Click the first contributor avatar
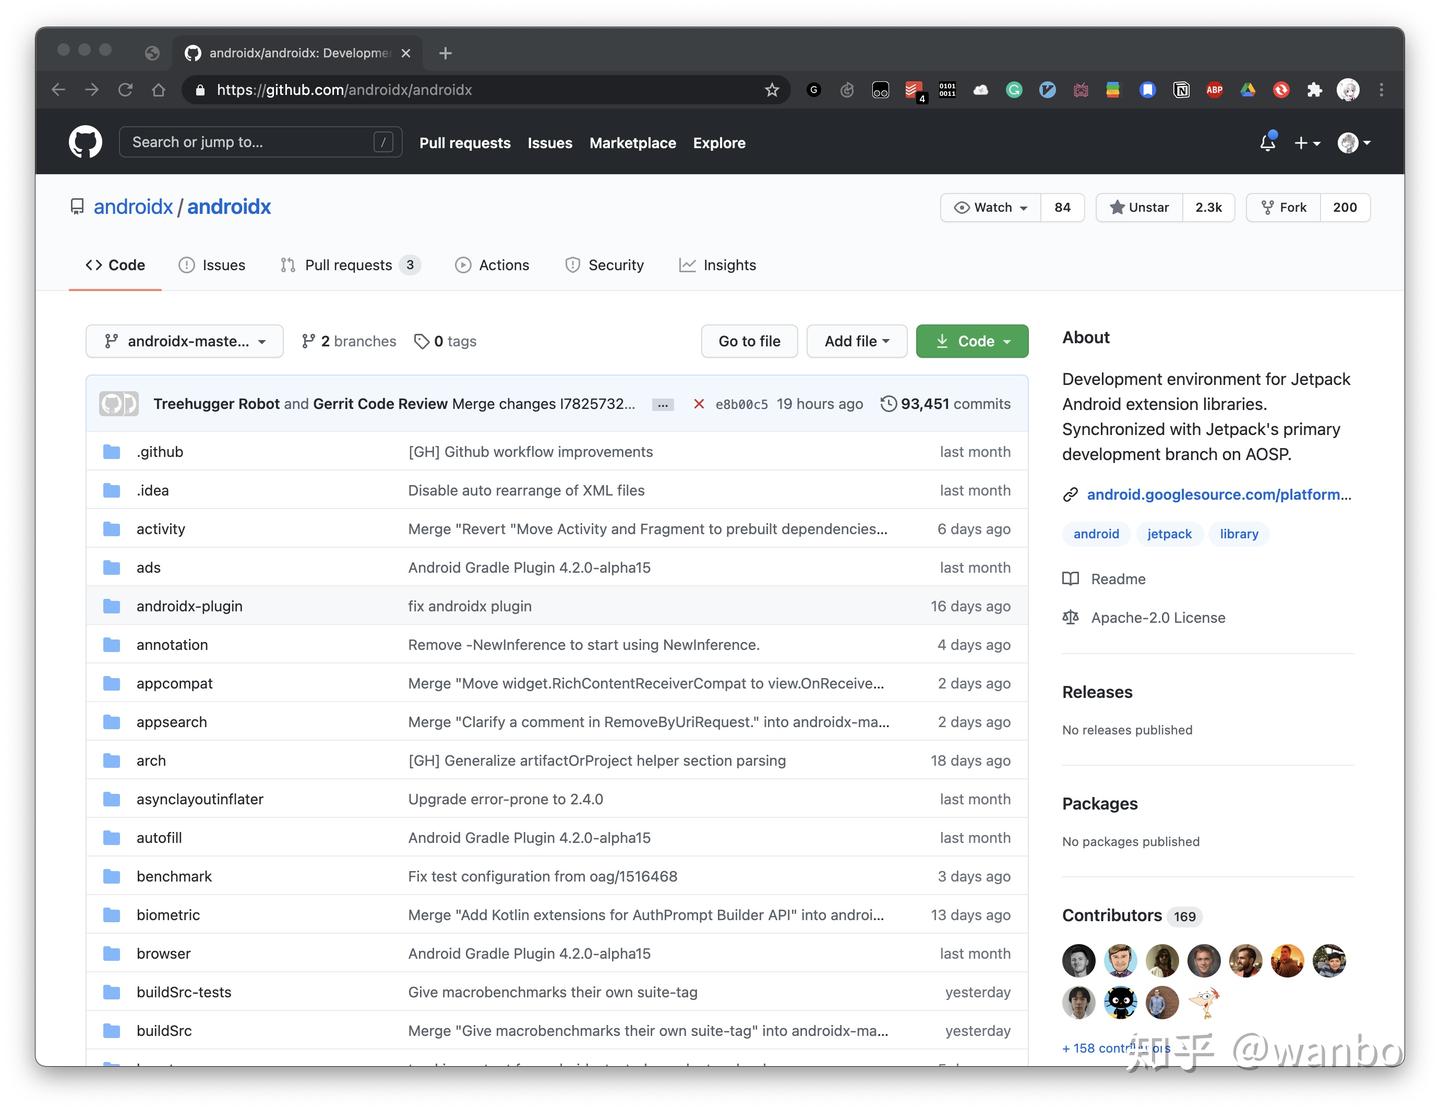Viewport: 1440px width, 1110px height. click(1079, 961)
